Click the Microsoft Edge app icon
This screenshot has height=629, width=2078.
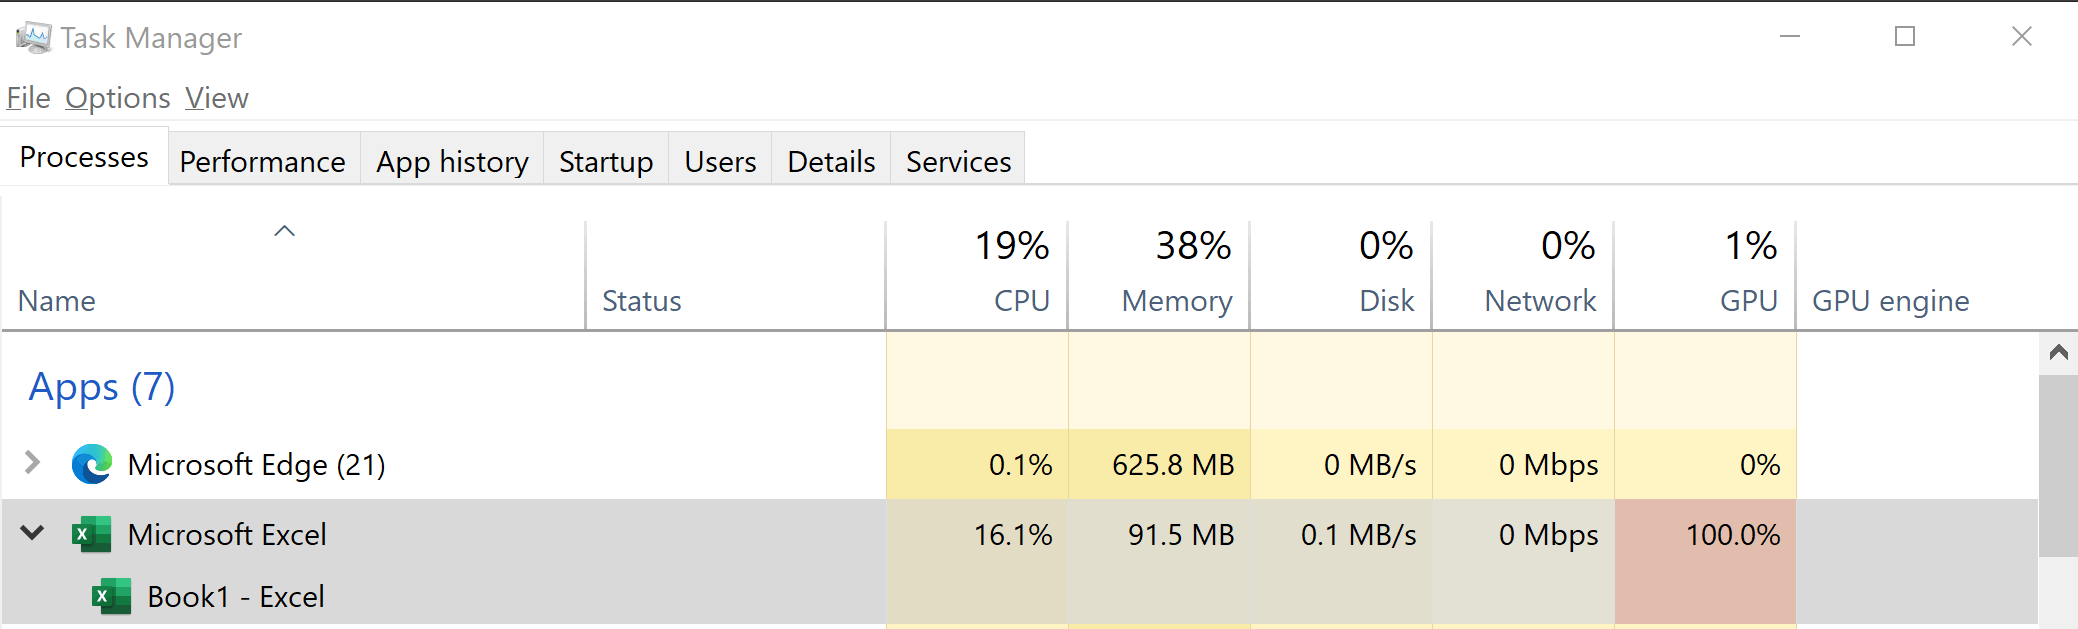click(x=91, y=465)
